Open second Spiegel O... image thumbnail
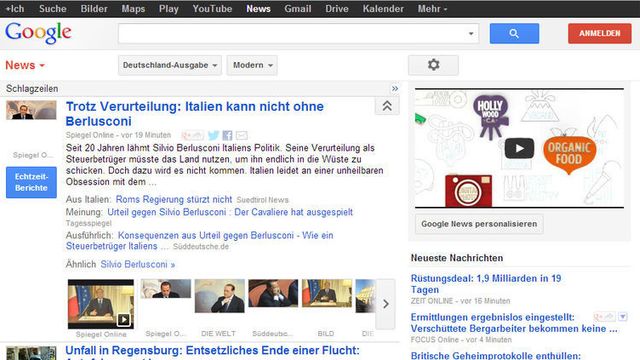 166,289
